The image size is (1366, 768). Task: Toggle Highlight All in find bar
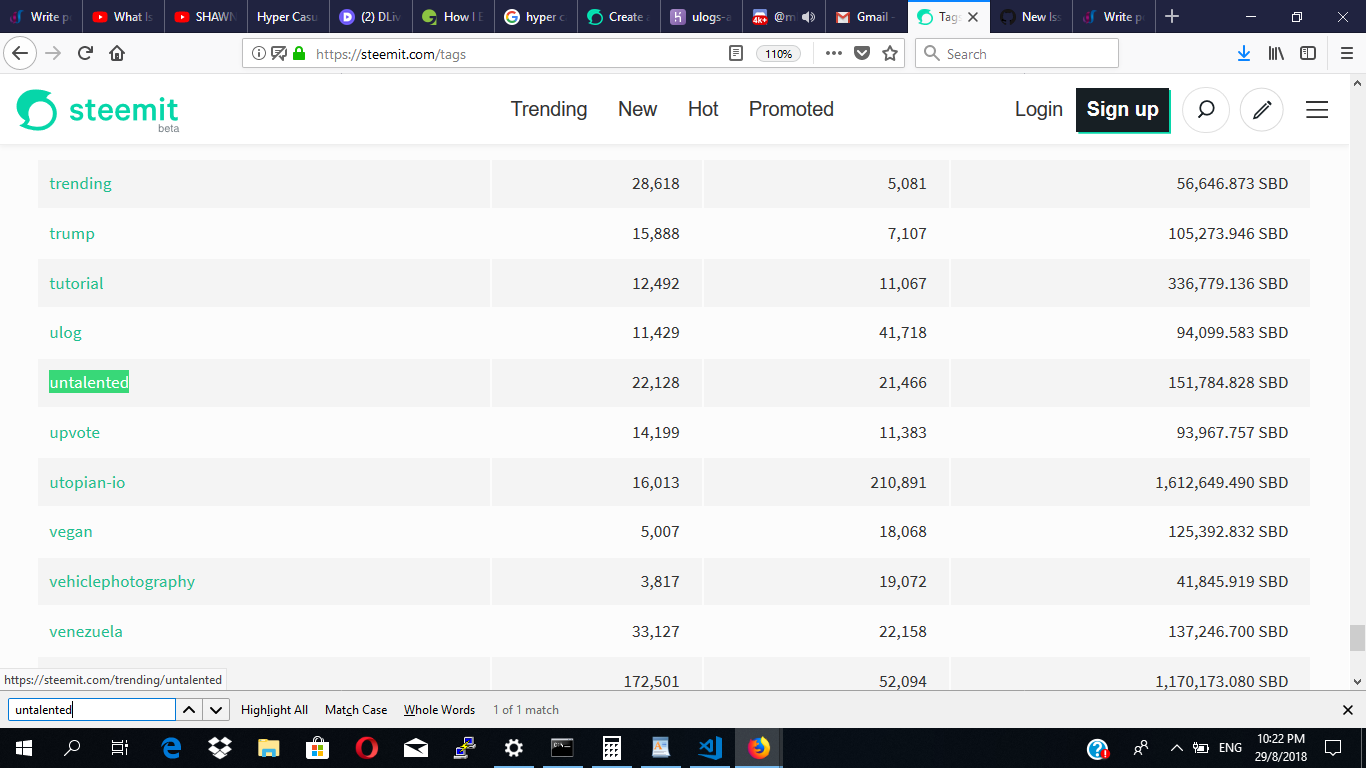click(x=274, y=710)
